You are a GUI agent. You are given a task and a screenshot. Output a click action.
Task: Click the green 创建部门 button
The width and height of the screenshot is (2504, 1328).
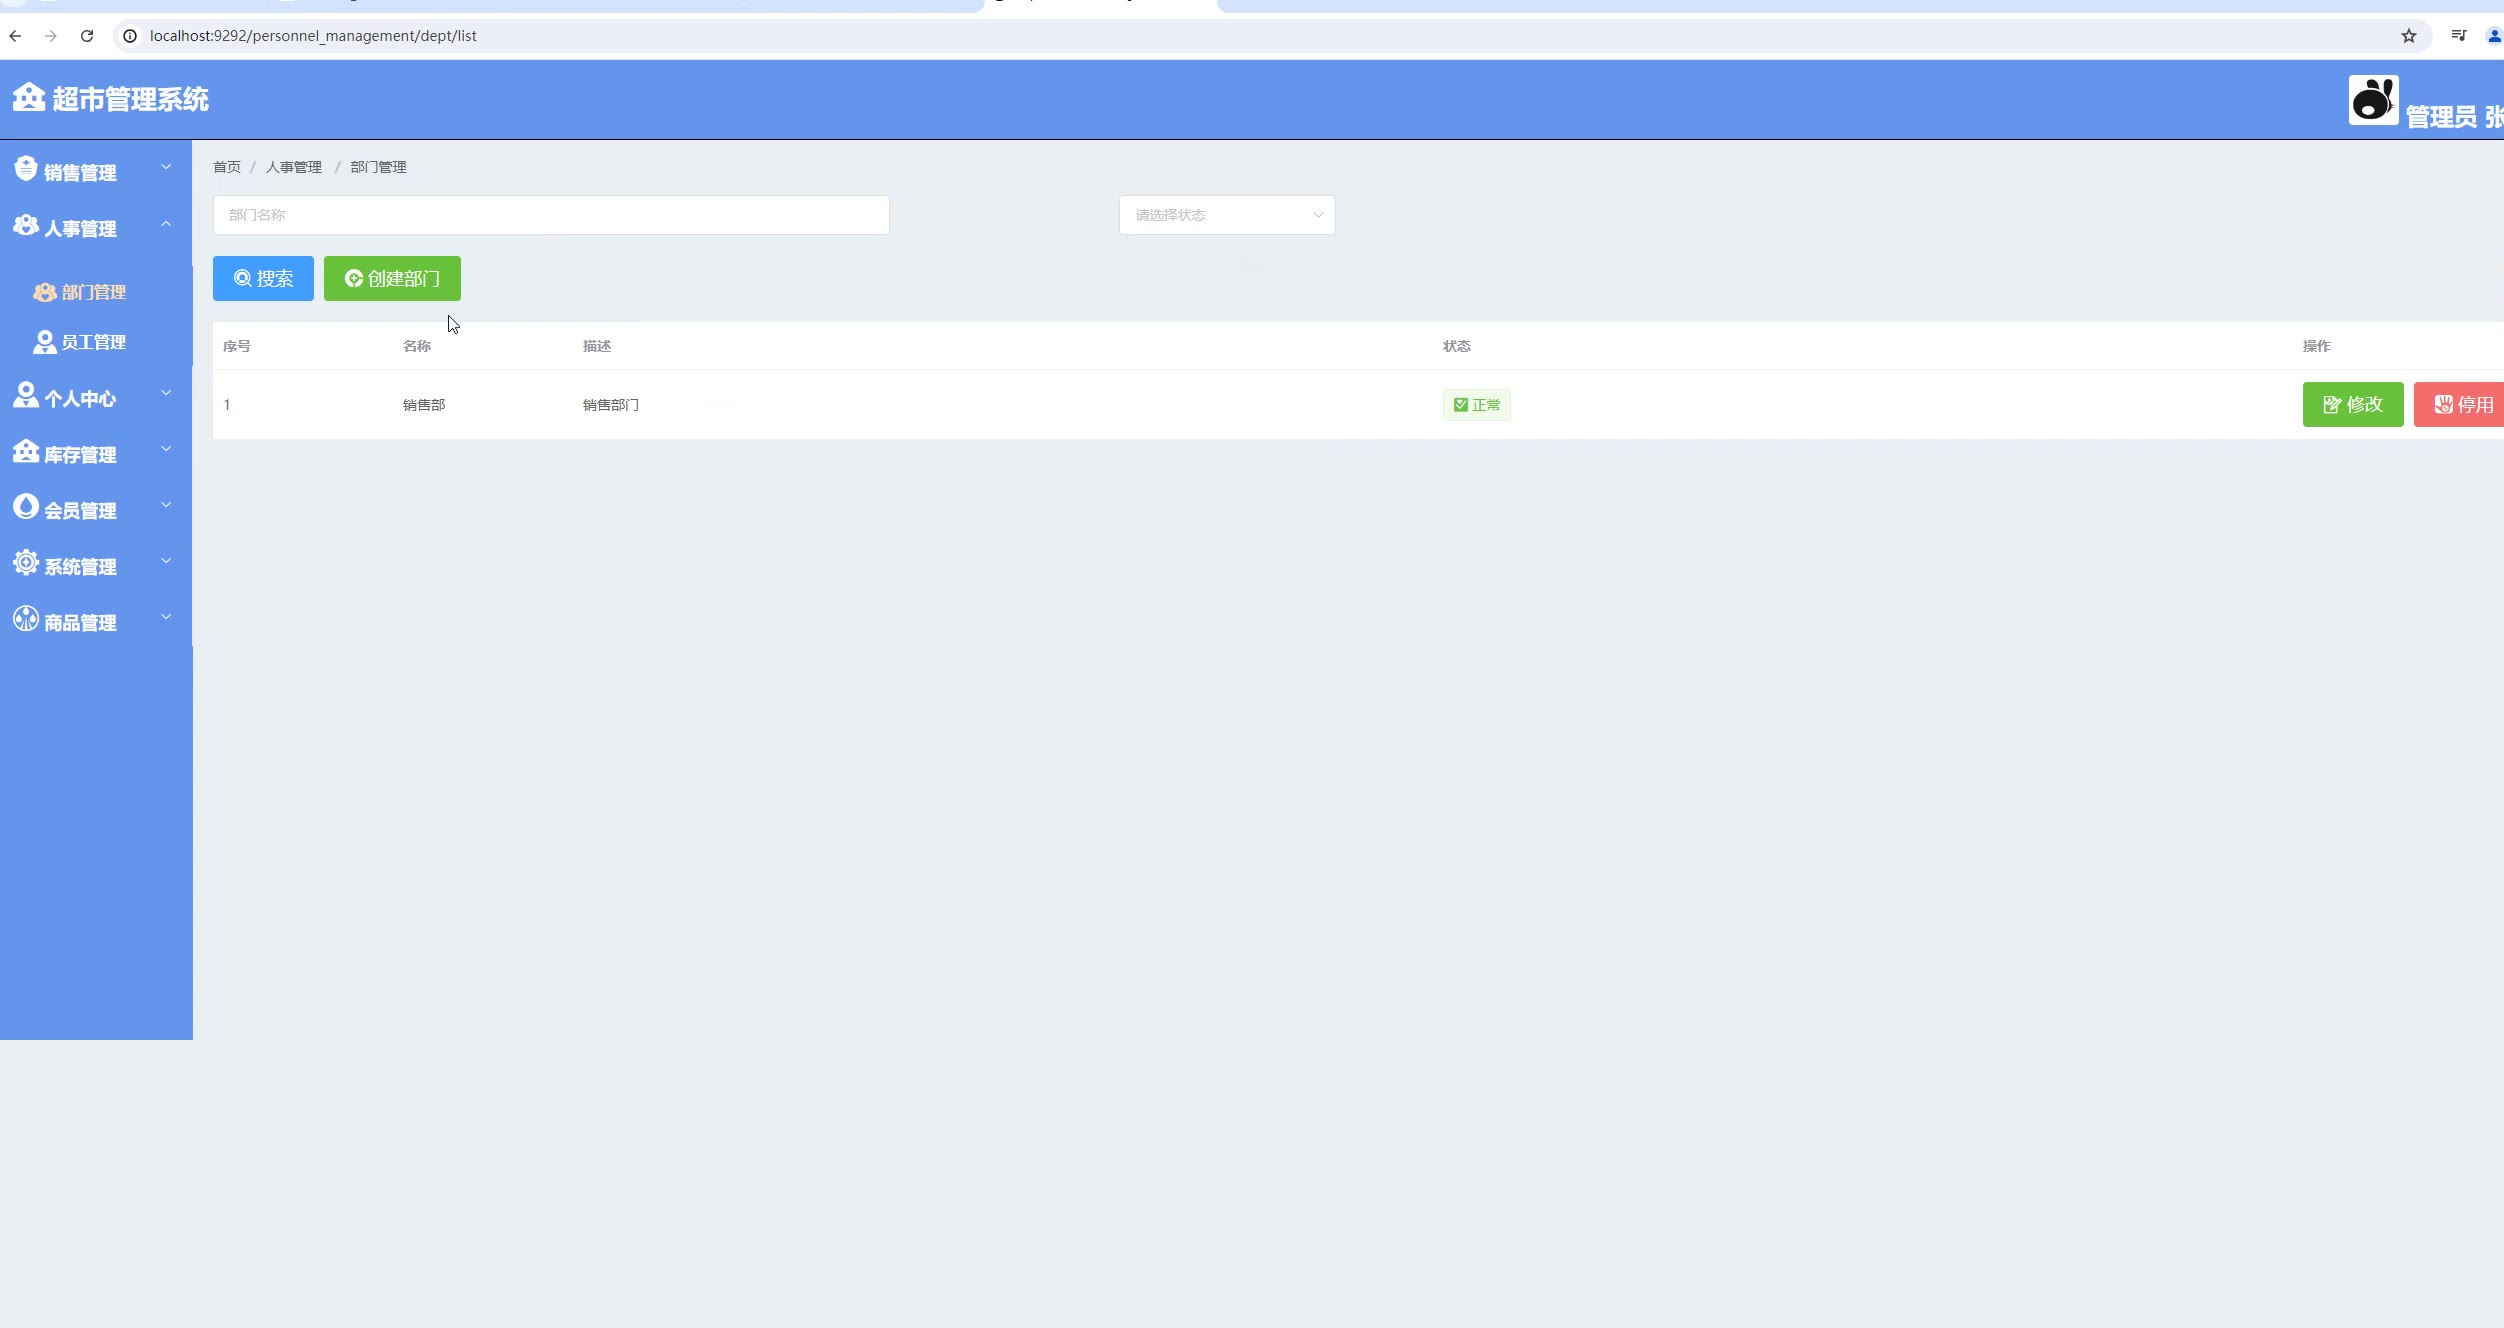(x=392, y=278)
